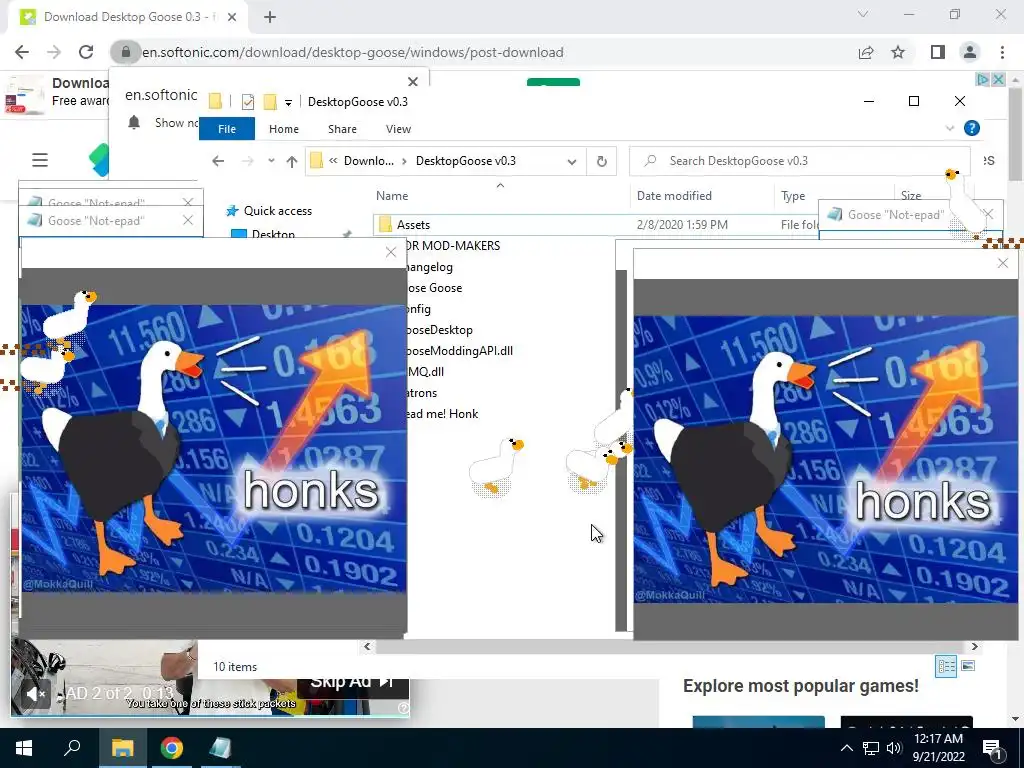Click Explorer horizontal scrollbar right arrow
The width and height of the screenshot is (1024, 768).
974,647
